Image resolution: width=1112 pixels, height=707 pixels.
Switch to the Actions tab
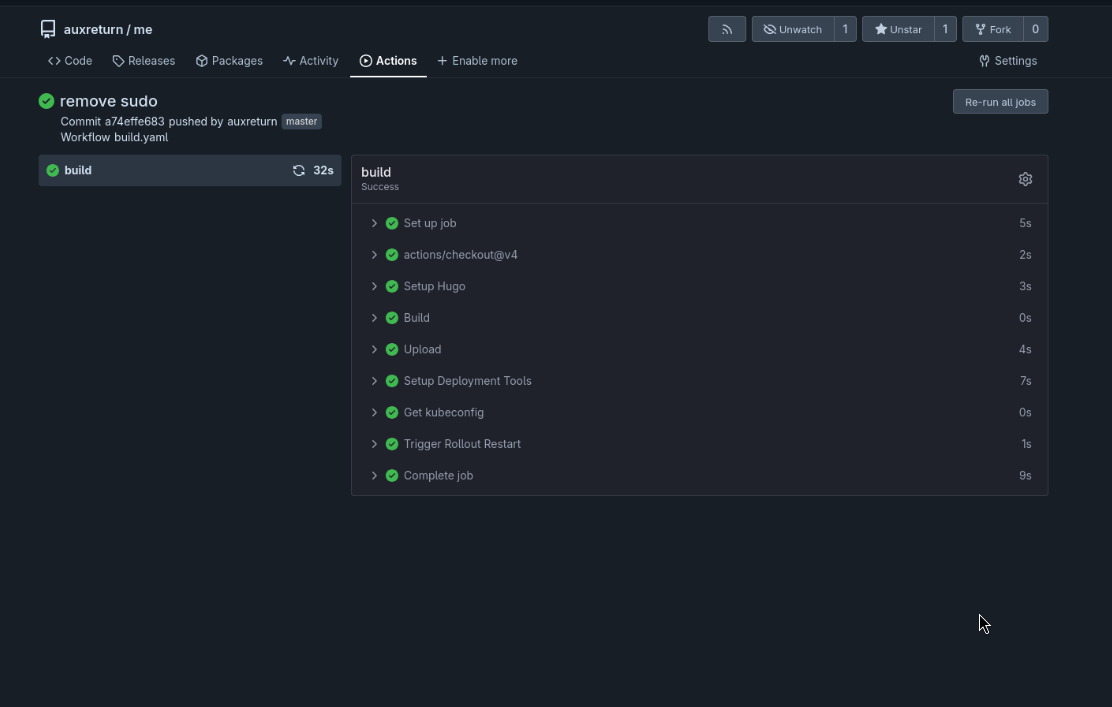click(x=388, y=61)
